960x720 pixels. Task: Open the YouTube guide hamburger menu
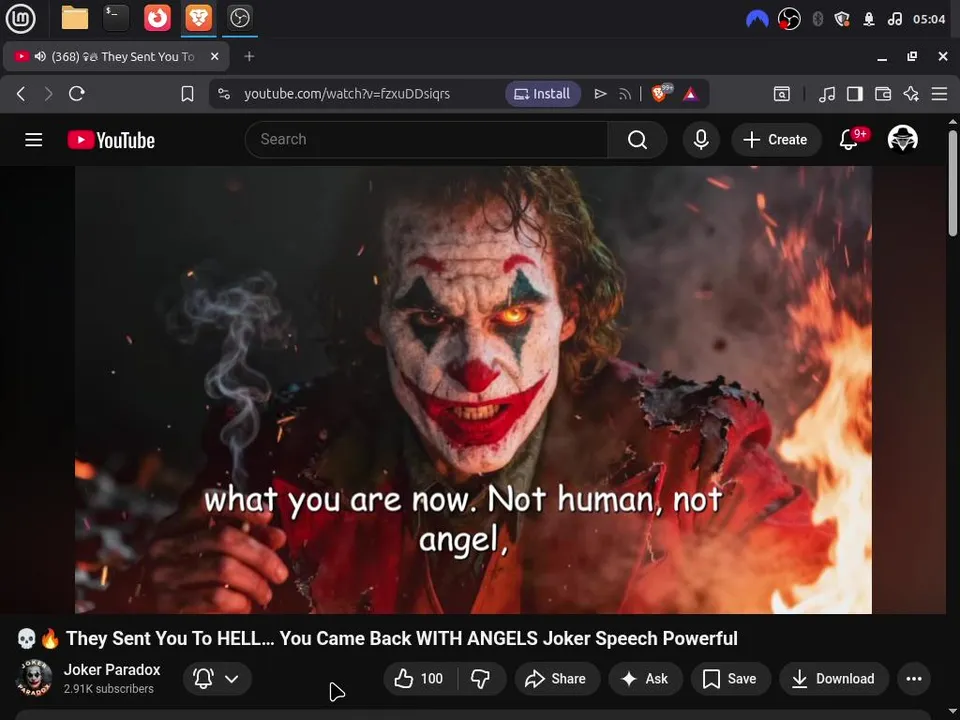coord(34,140)
